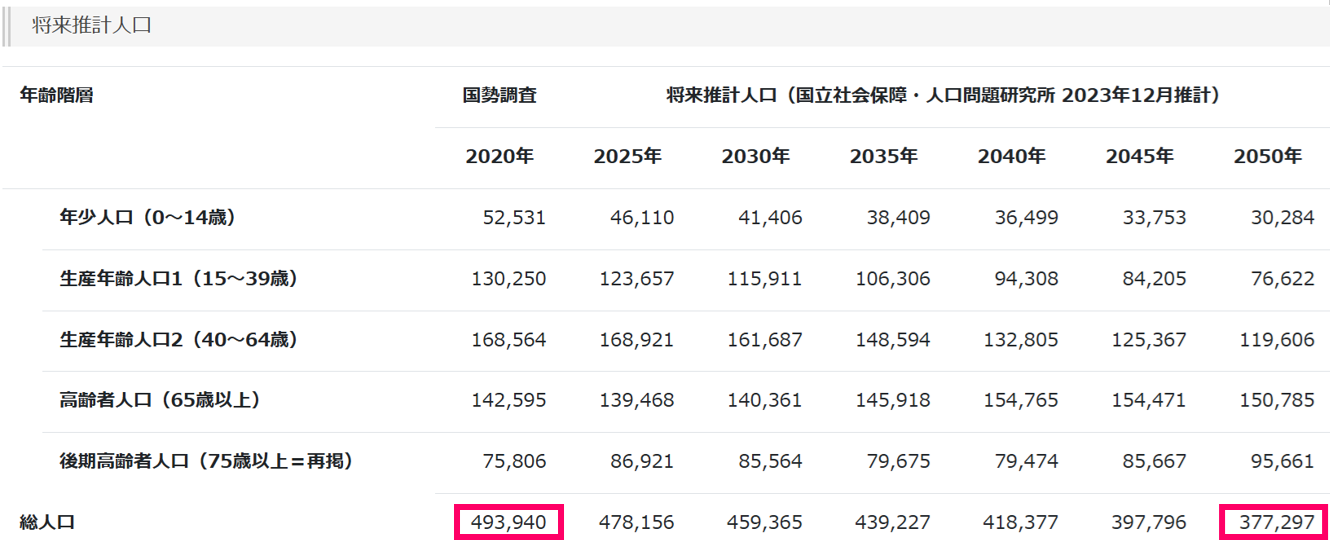Click the 年齢階層 column header
This screenshot has height=541, width=1330.
[x=57, y=96]
